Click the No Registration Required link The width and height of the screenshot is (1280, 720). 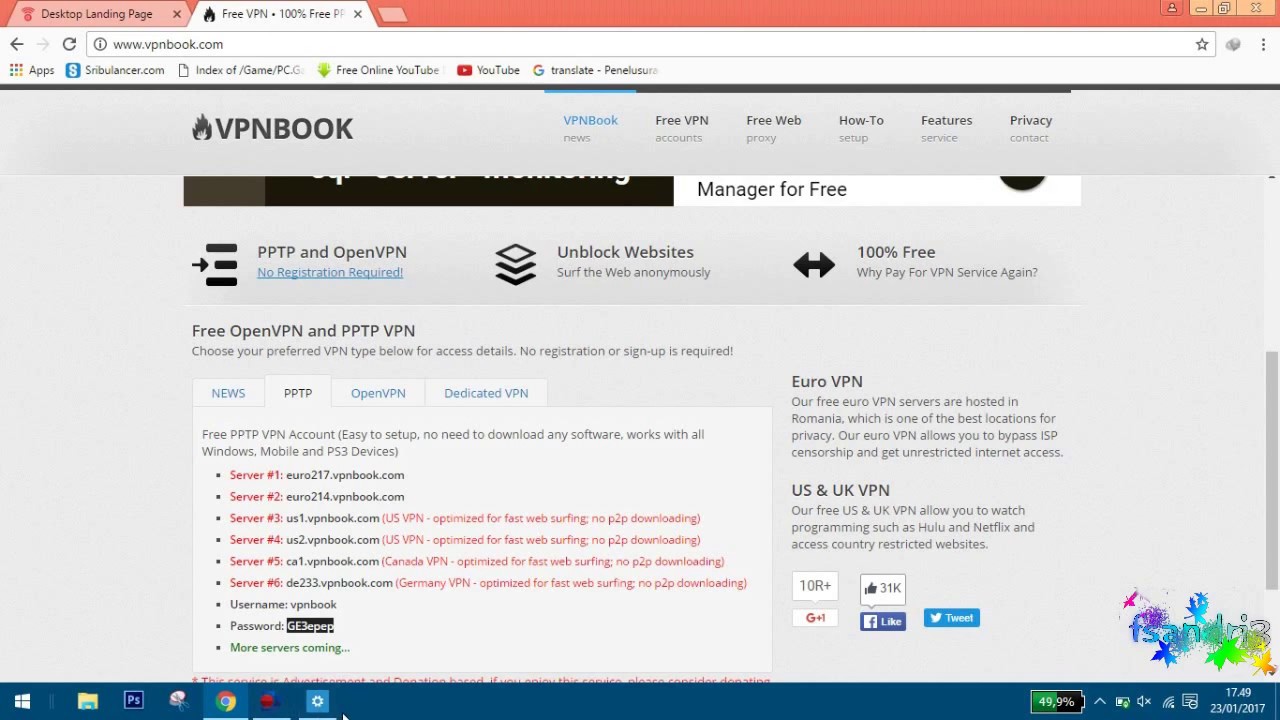(330, 272)
